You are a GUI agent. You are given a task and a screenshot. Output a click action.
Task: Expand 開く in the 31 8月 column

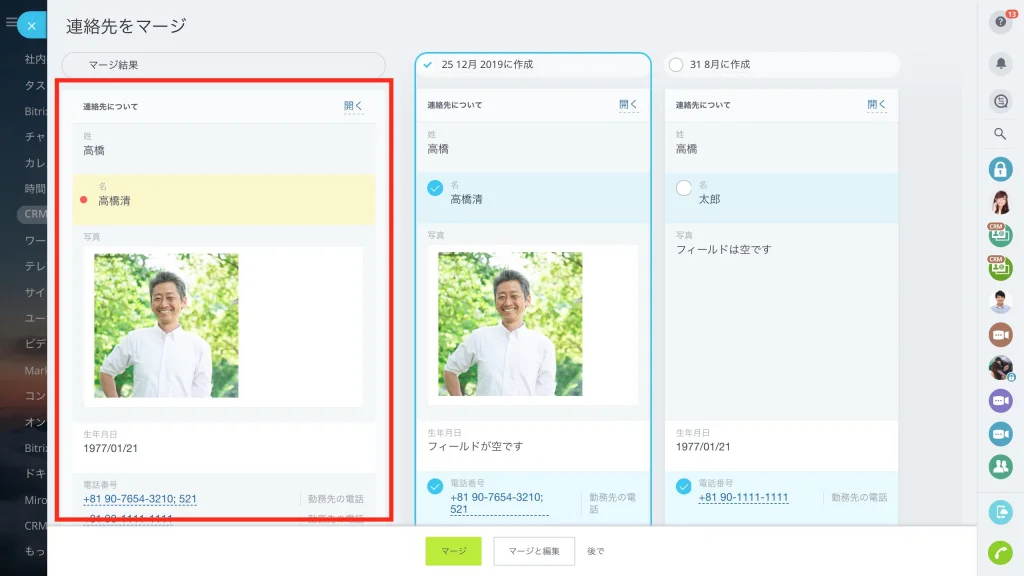[876, 104]
